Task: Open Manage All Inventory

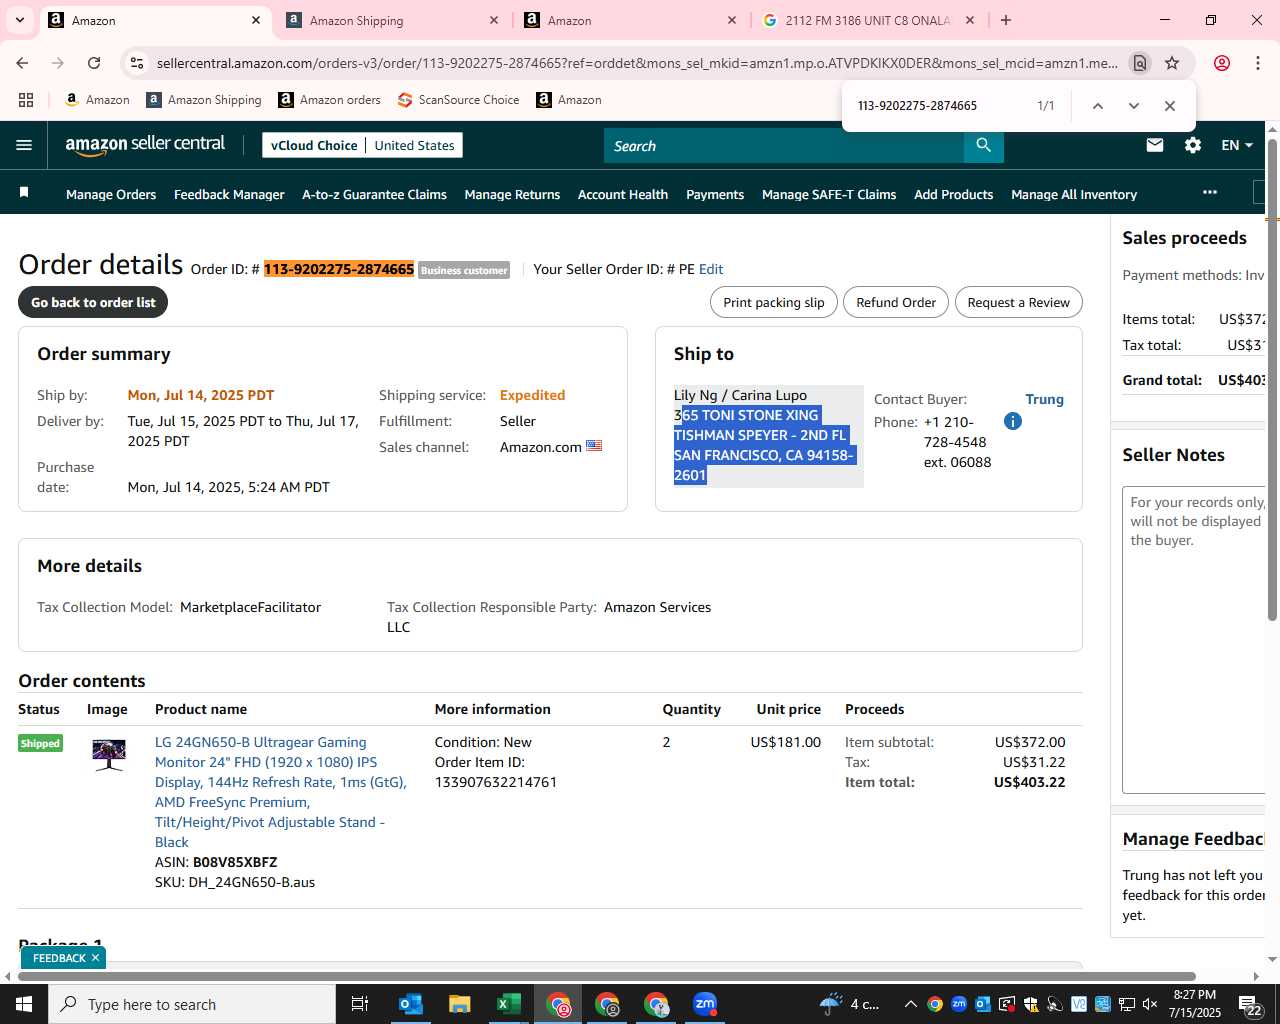Action: point(1074,194)
